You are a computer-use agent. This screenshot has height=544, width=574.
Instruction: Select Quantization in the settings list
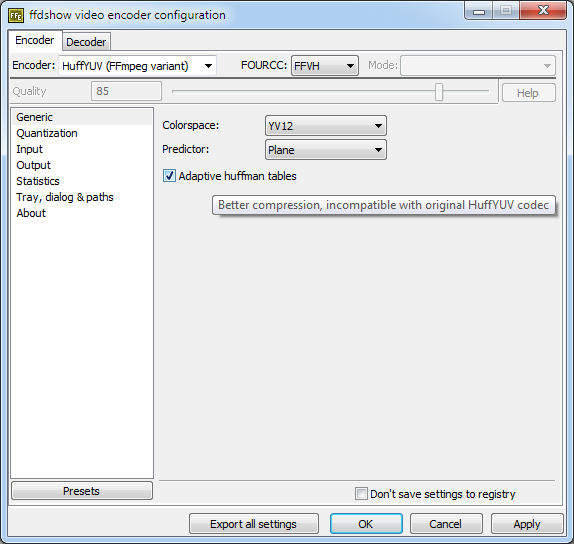(x=47, y=133)
